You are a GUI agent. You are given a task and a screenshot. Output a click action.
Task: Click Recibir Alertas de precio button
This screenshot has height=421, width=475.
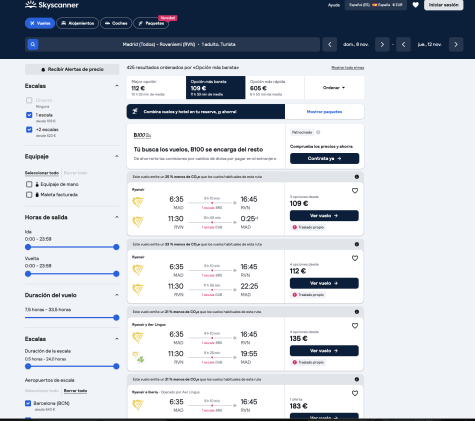72,69
